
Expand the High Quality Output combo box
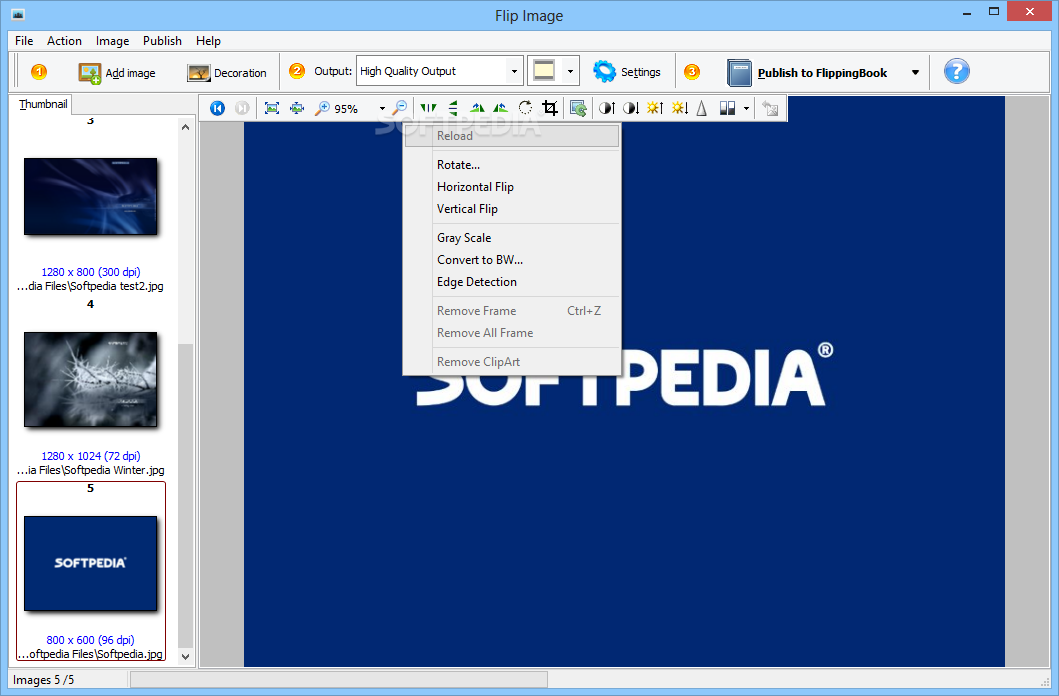pos(514,71)
